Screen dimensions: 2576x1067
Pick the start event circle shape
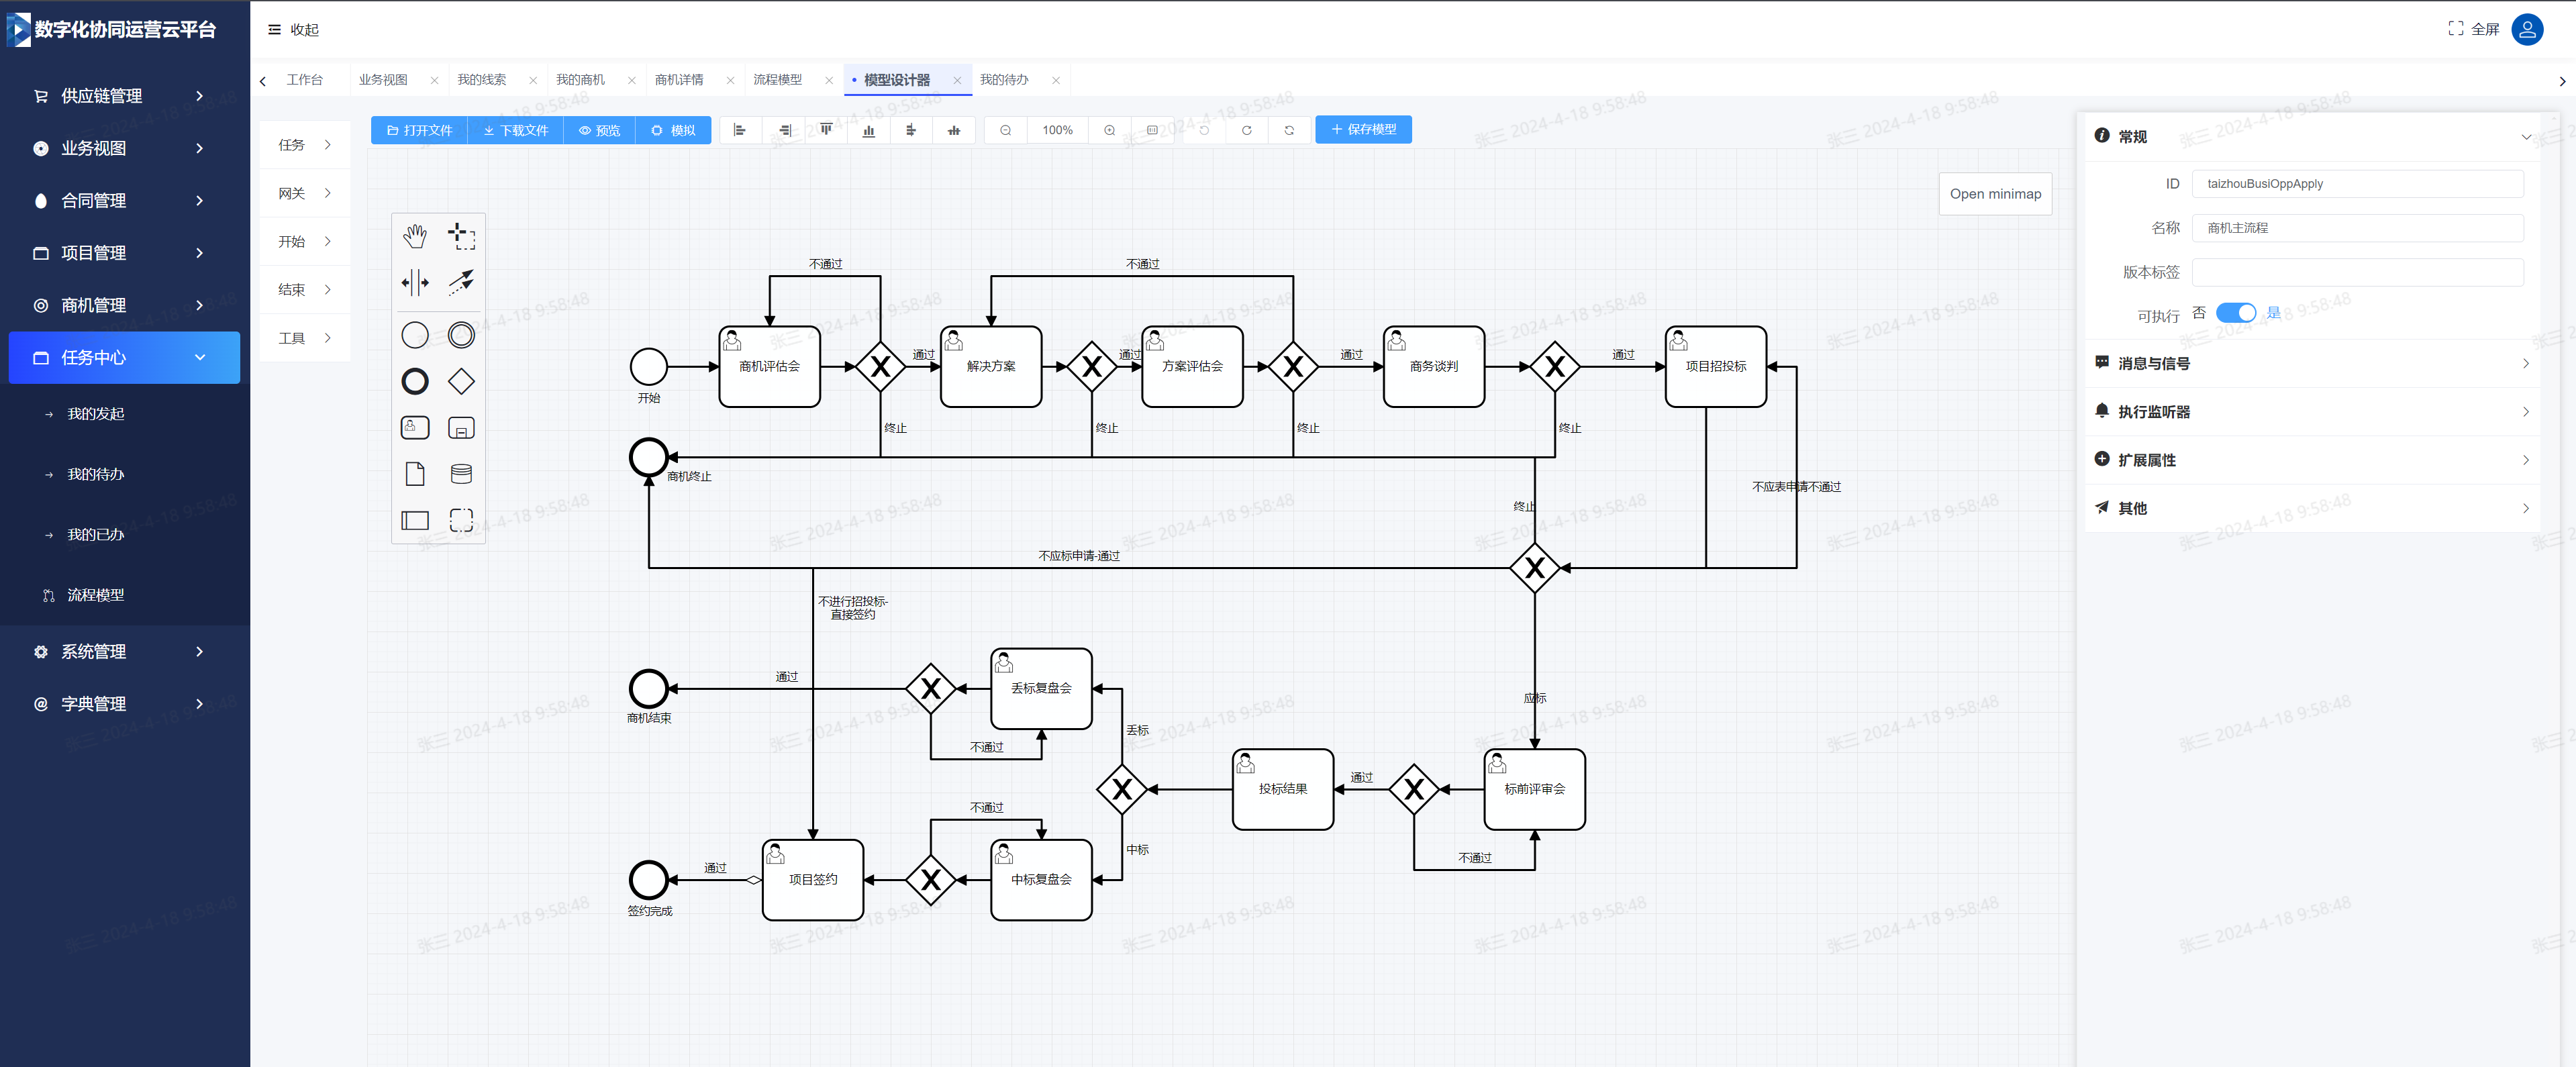415,335
